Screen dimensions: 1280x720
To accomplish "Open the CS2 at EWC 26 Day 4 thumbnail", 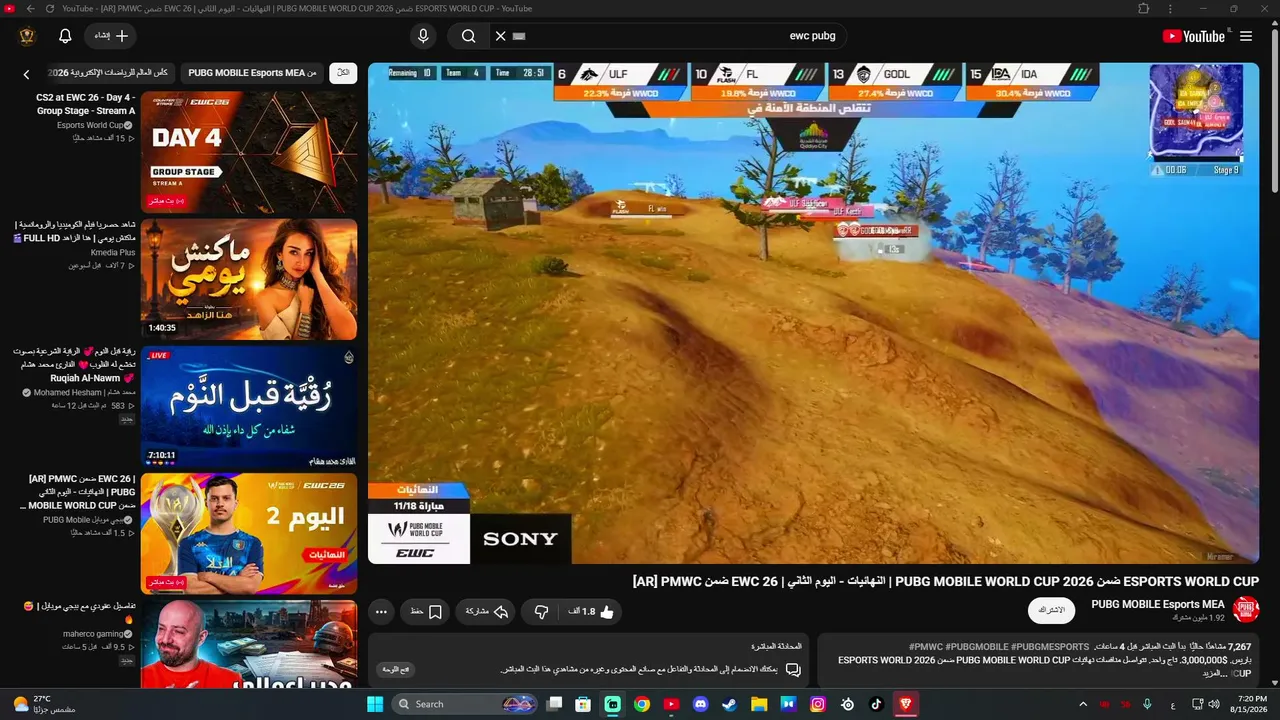I will (x=249, y=152).
